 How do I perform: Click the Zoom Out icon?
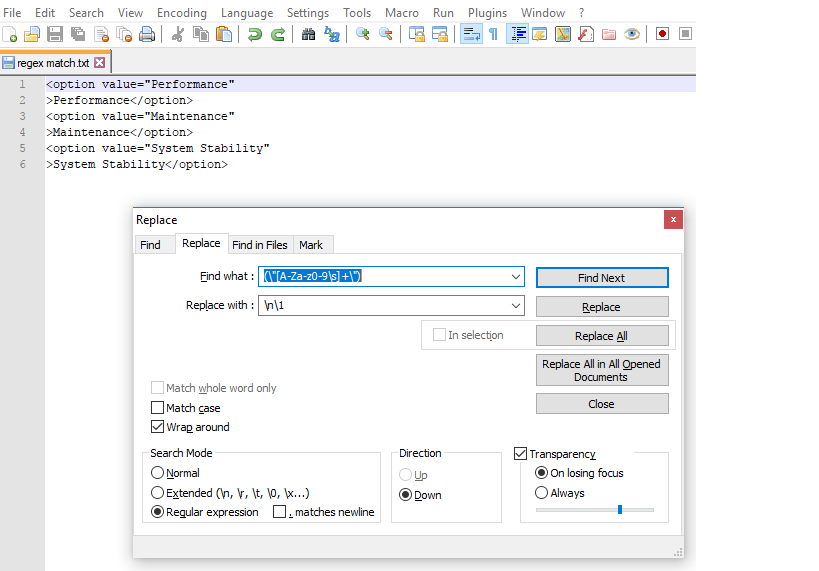[x=385, y=34]
